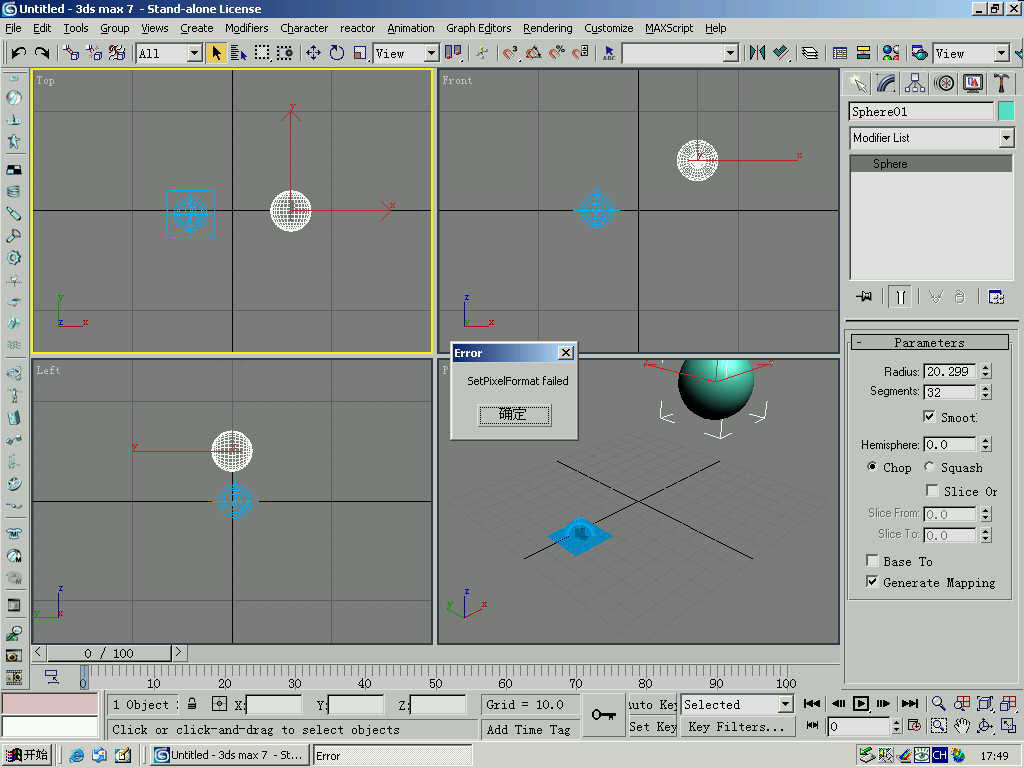Select the Select and Rotate tool
1024x768 pixels.
[337, 53]
